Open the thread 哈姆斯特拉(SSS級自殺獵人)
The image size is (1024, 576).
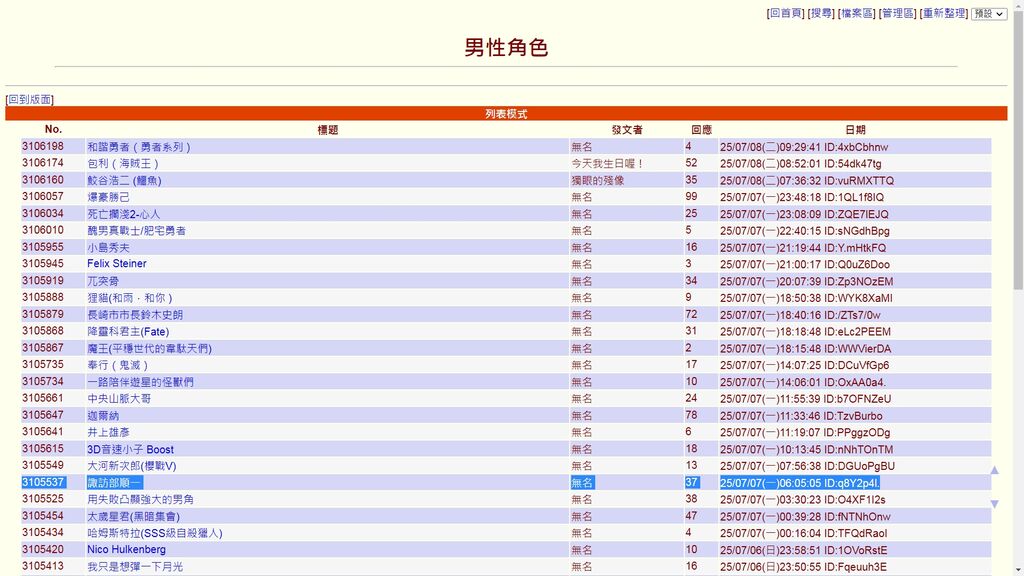154,533
